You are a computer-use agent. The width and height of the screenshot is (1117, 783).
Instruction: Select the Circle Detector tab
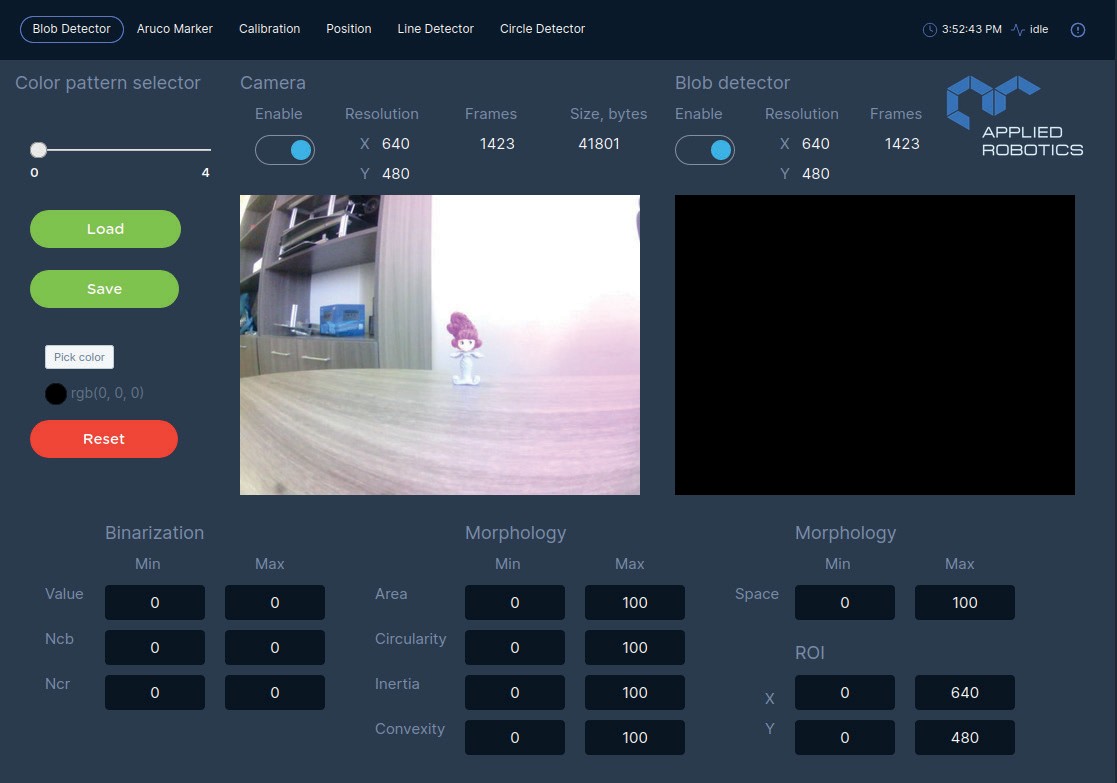[x=542, y=29]
